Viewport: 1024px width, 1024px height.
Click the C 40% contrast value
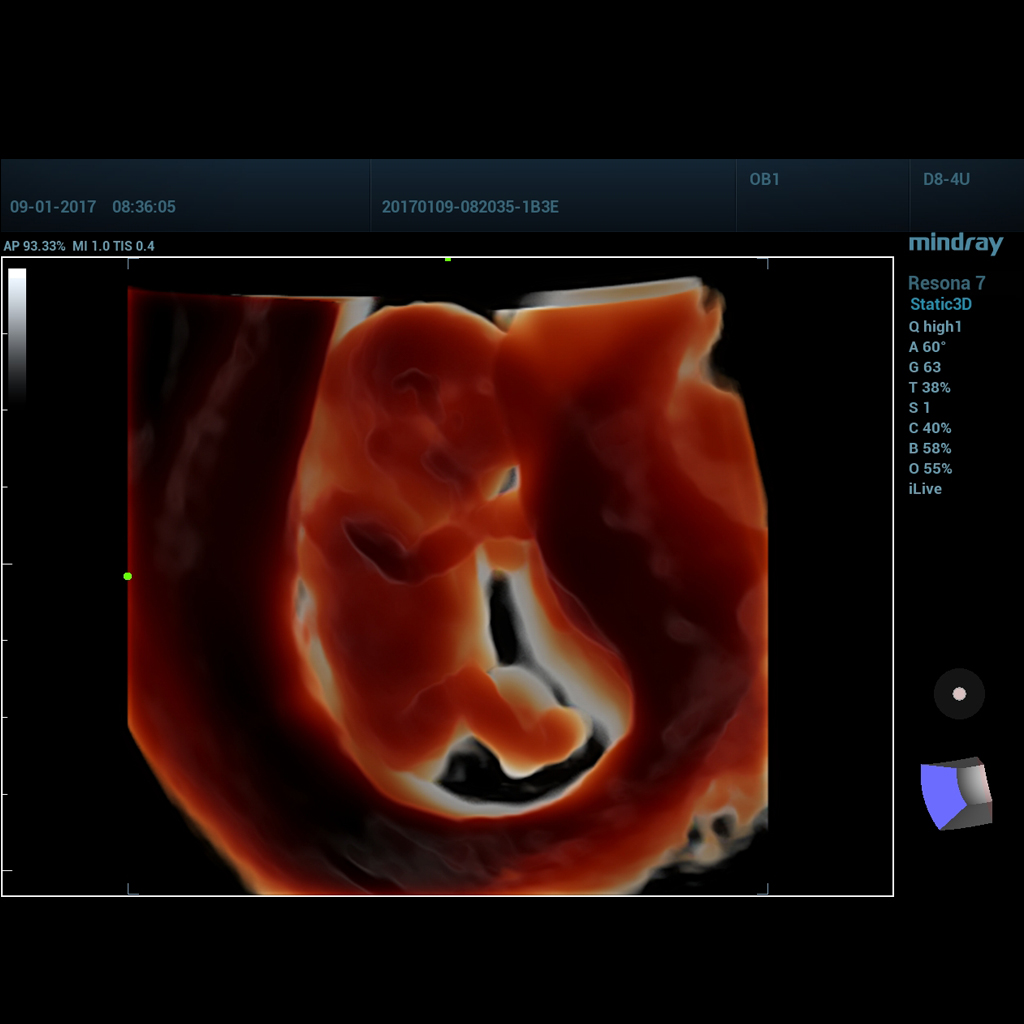coord(930,428)
